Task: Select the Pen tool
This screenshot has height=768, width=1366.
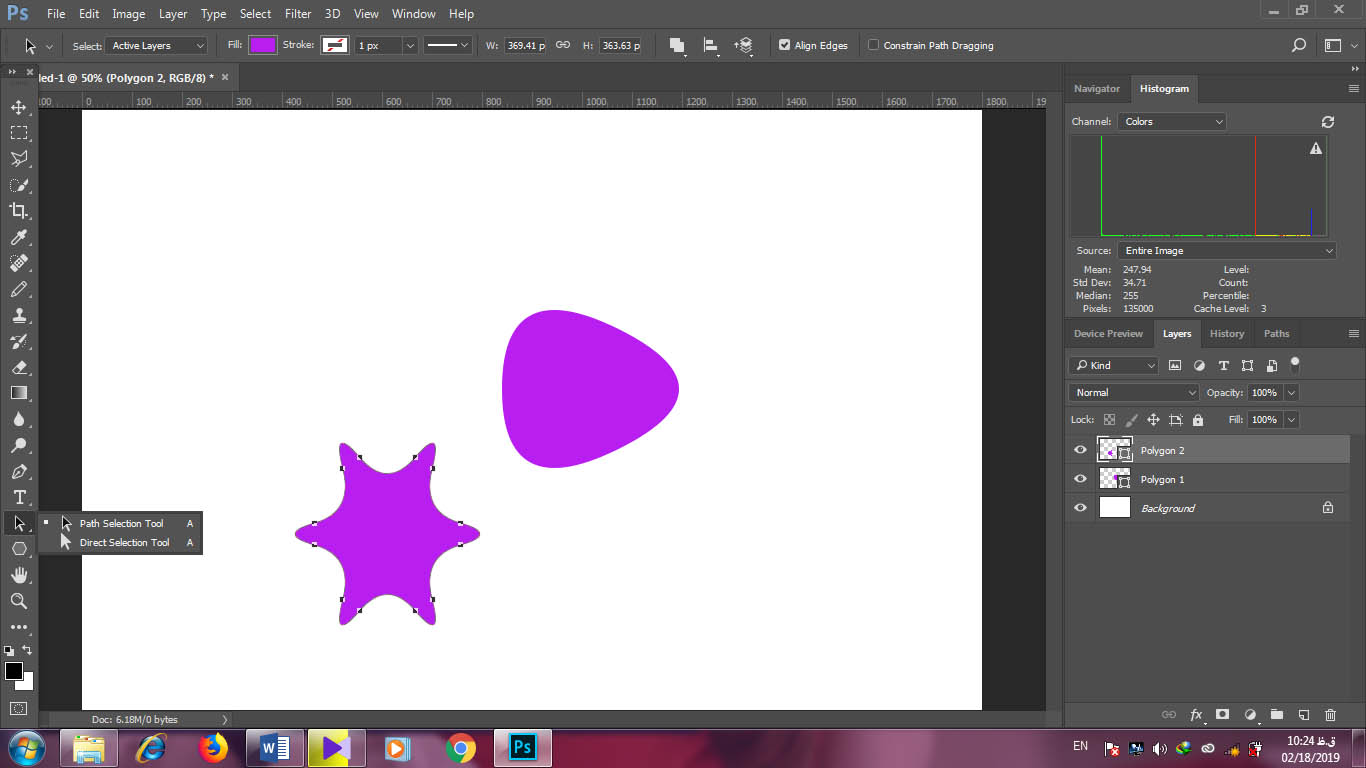Action: click(19, 471)
